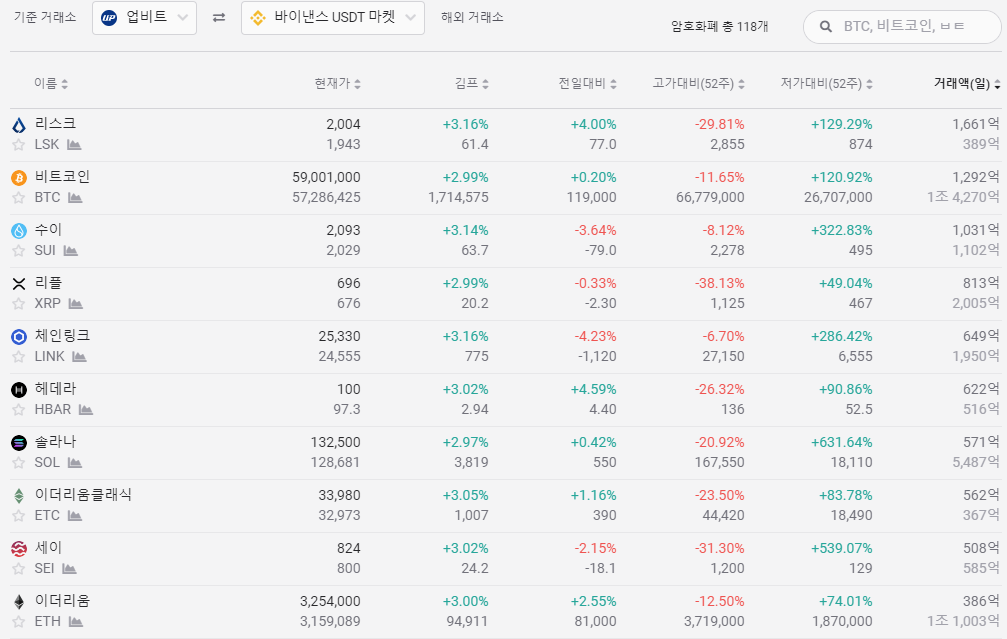Sort by 저가대비(52주) column
This screenshot has width=1007, height=639.
[827, 83]
